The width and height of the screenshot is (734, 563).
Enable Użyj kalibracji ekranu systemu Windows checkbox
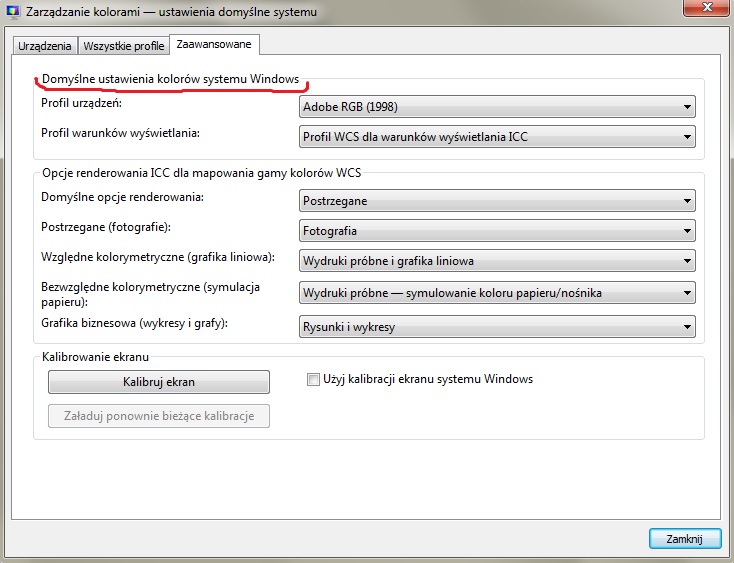[x=314, y=380]
